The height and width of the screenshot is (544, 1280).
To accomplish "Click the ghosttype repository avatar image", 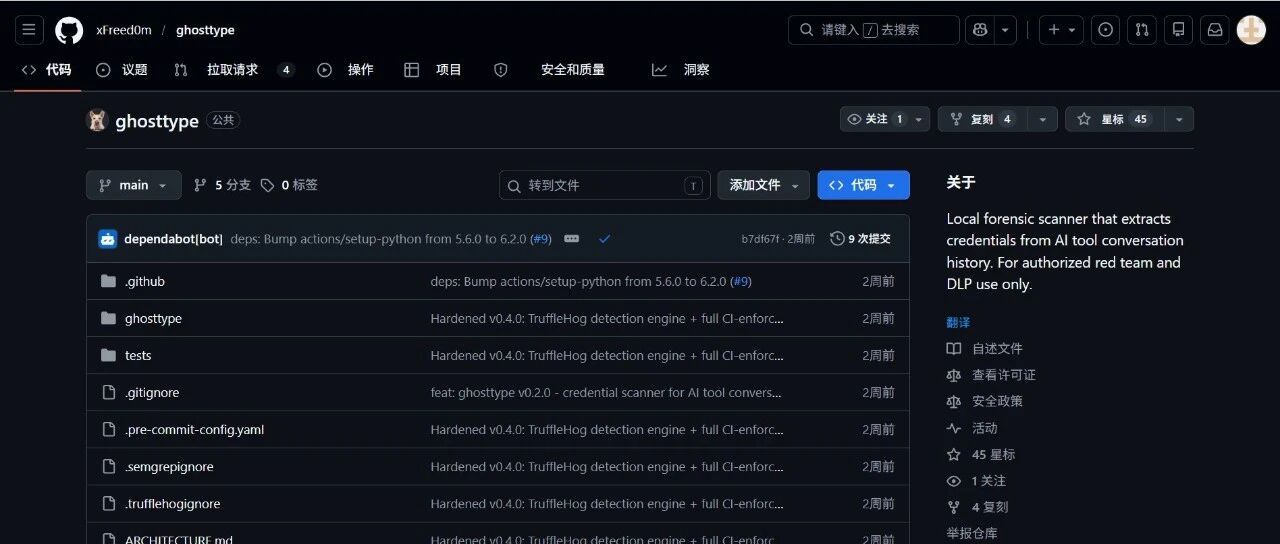I will (x=97, y=121).
